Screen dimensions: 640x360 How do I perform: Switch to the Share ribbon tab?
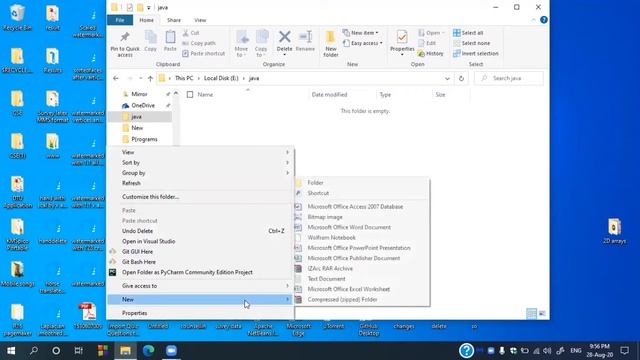point(174,20)
